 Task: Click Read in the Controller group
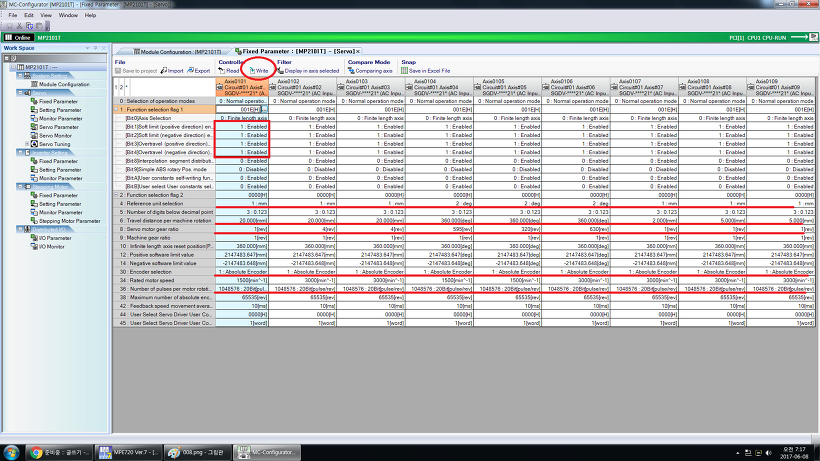[x=229, y=71]
